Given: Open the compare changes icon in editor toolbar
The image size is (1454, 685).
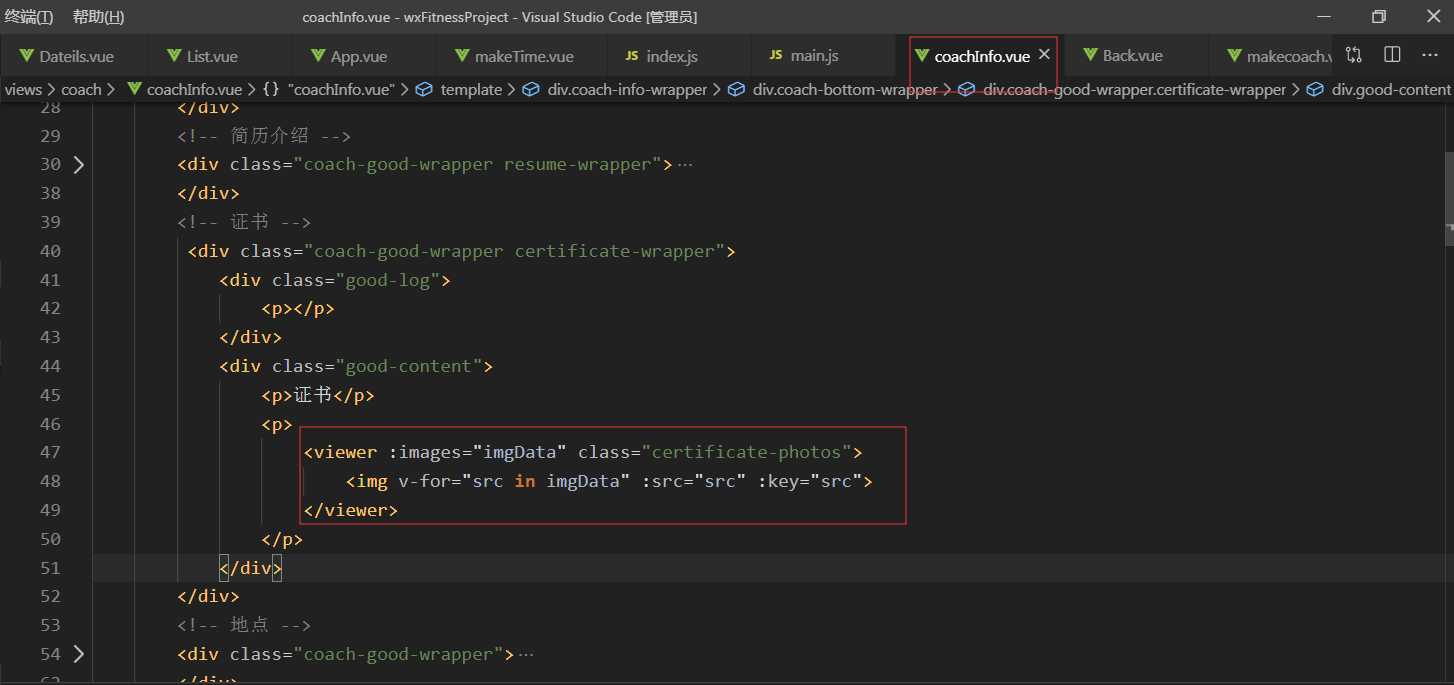Looking at the screenshot, I should pyautogui.click(x=1353, y=55).
